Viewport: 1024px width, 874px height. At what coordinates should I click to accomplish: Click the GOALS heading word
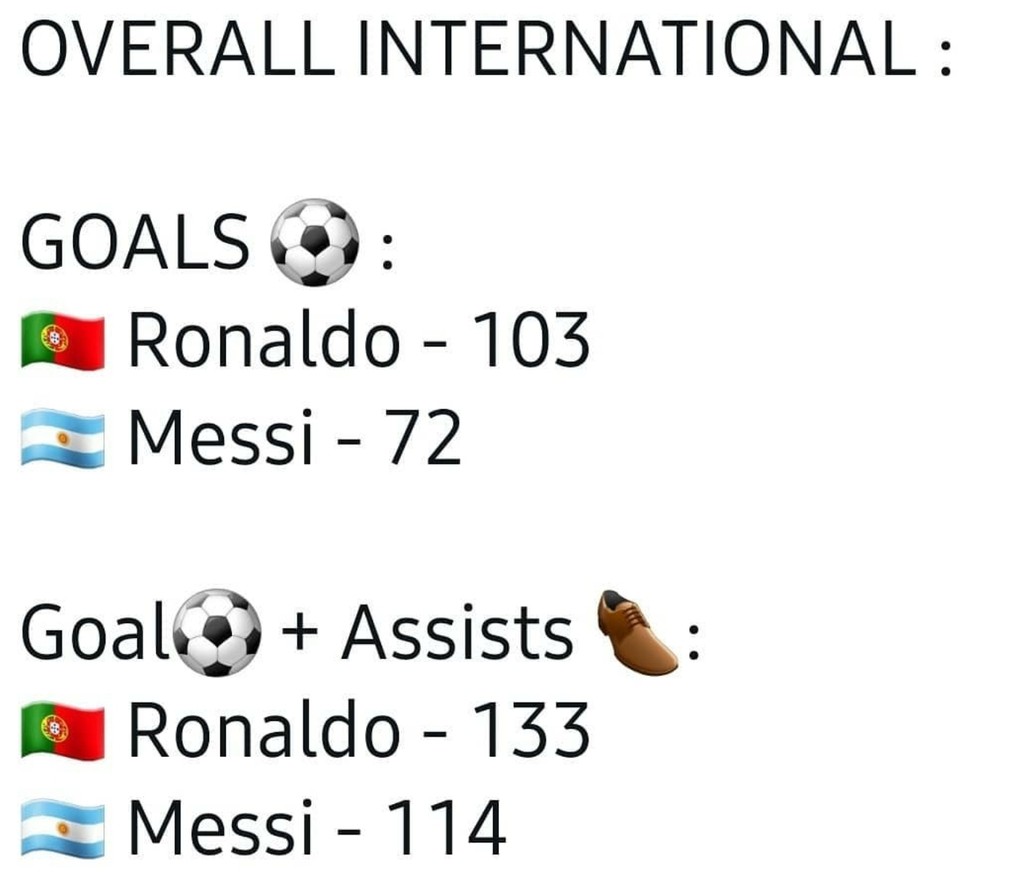[x=135, y=242]
